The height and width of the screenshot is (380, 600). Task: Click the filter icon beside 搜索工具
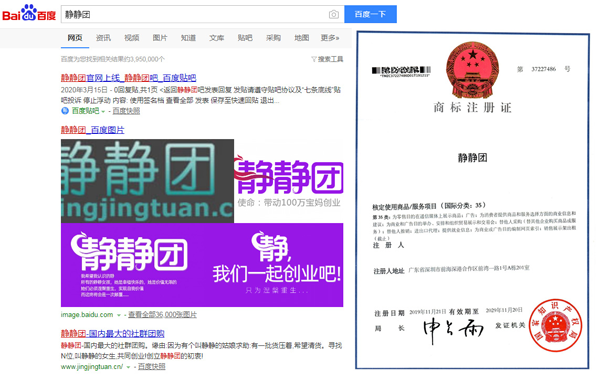[x=314, y=59]
